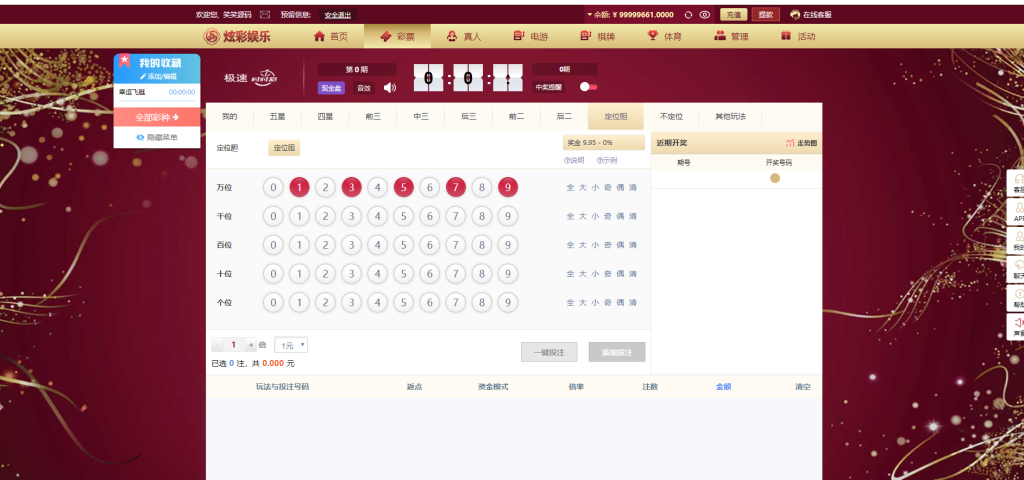
Task: Hide balance using the eye icon
Action: point(705,15)
